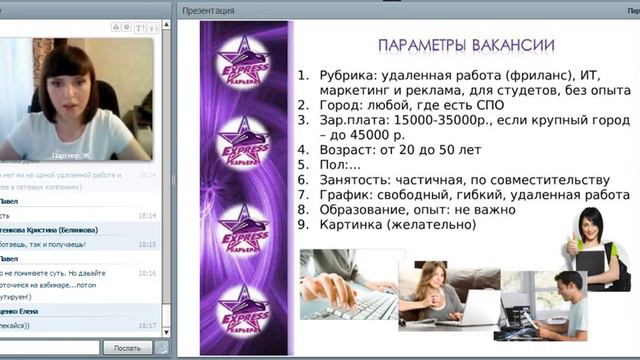640x360 pixels.
Task: Decrease chat font size with small T icon
Action: 153,28
